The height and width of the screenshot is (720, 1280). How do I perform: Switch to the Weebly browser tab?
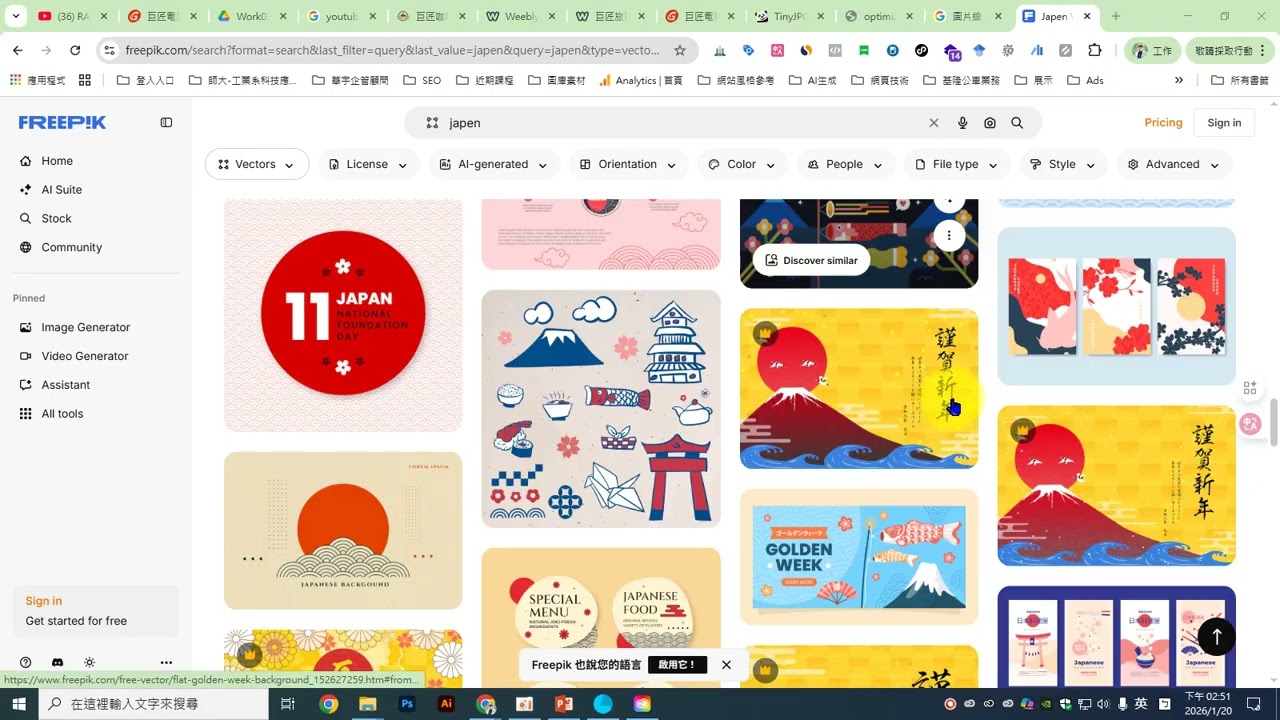[x=522, y=16]
